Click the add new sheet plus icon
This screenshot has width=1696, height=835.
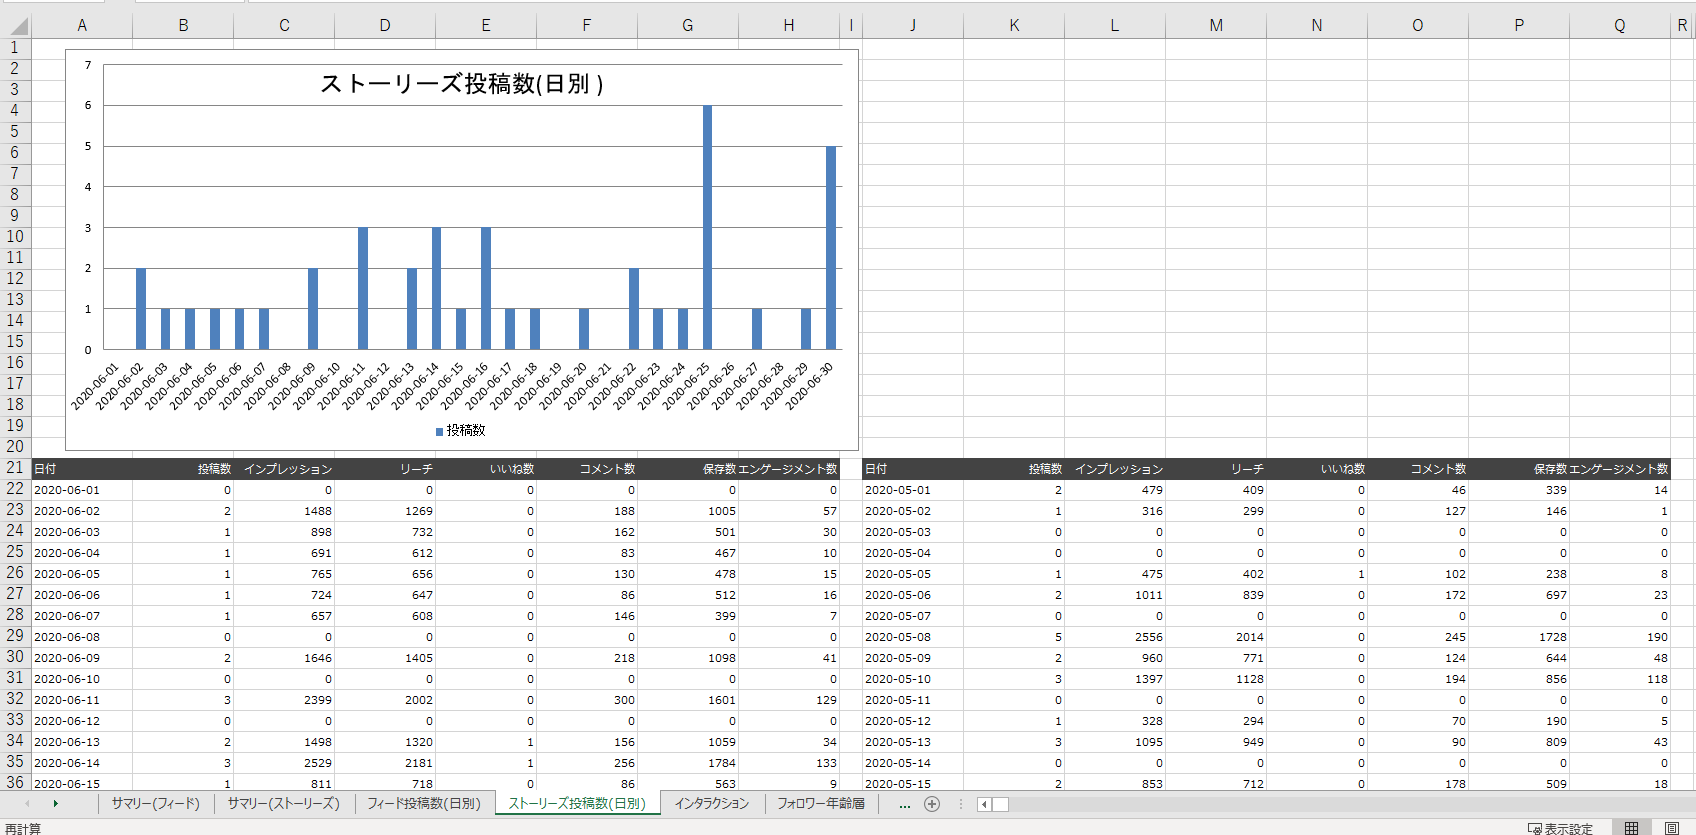click(x=932, y=804)
